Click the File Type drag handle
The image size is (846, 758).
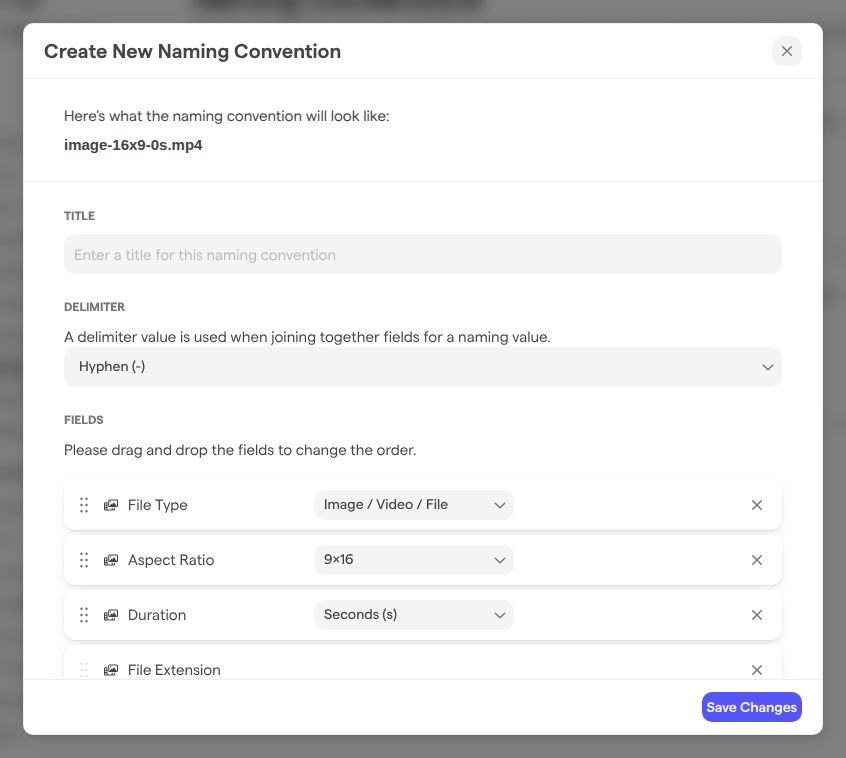click(84, 505)
